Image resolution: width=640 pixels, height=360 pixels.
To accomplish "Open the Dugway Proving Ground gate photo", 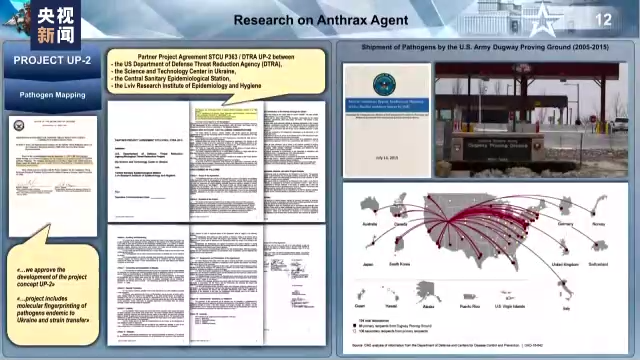I will (x=531, y=120).
